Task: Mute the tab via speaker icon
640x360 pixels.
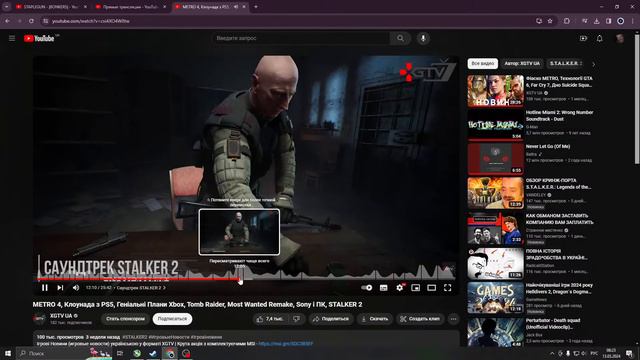Action: pos(236,7)
